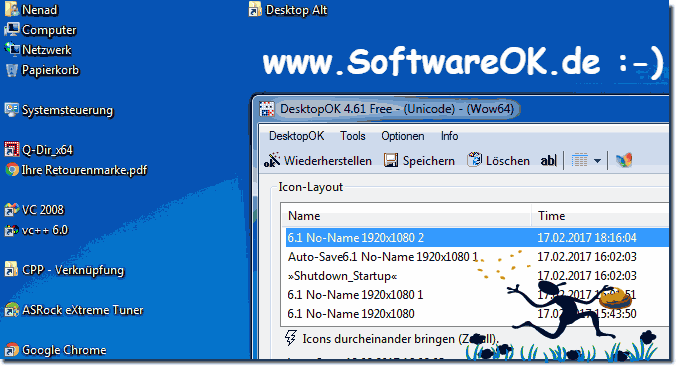The image size is (676, 366).
Task: Click the Speichern button label
Action: coord(429,161)
